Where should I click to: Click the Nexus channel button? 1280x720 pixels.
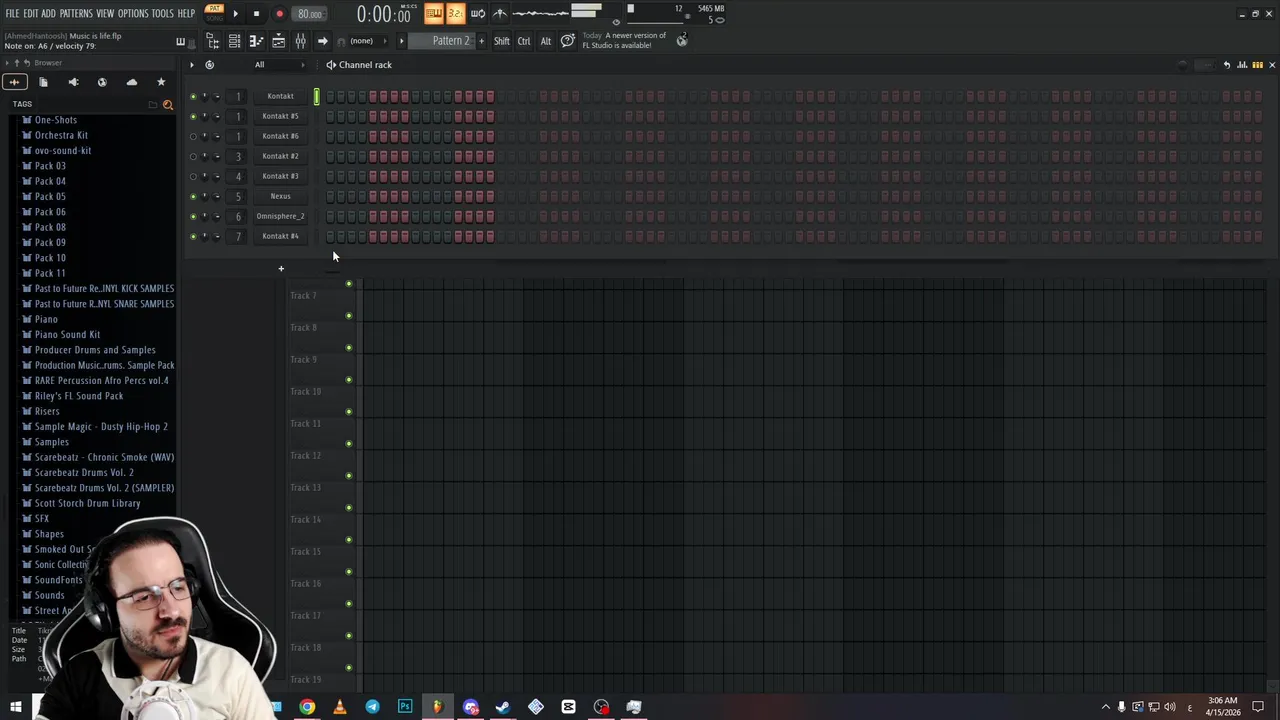(x=280, y=196)
